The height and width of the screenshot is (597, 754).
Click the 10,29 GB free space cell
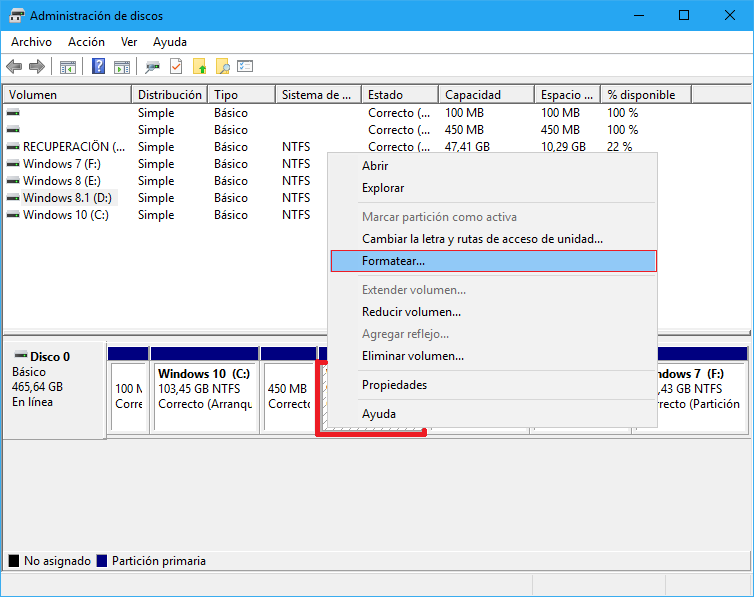[563, 147]
